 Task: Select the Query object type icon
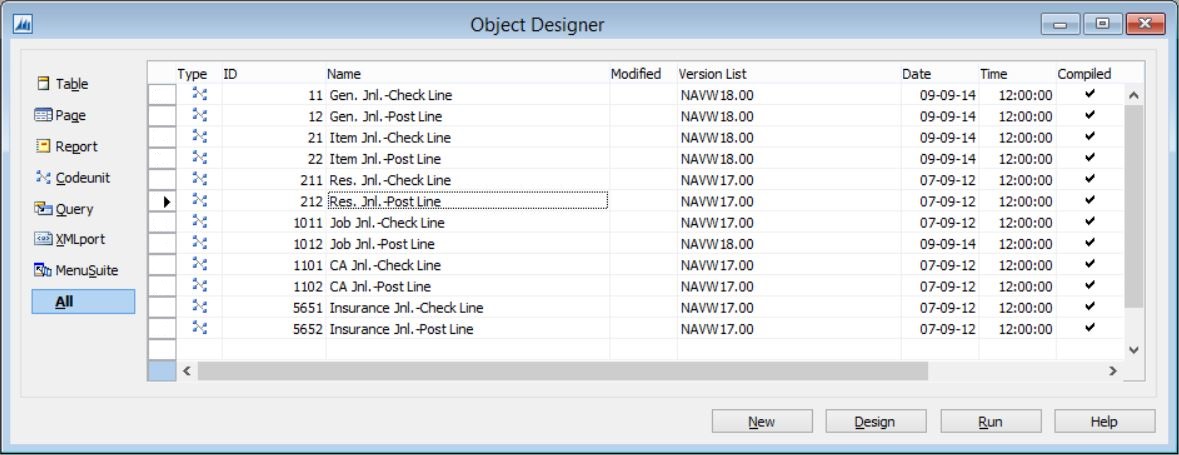[x=43, y=208]
